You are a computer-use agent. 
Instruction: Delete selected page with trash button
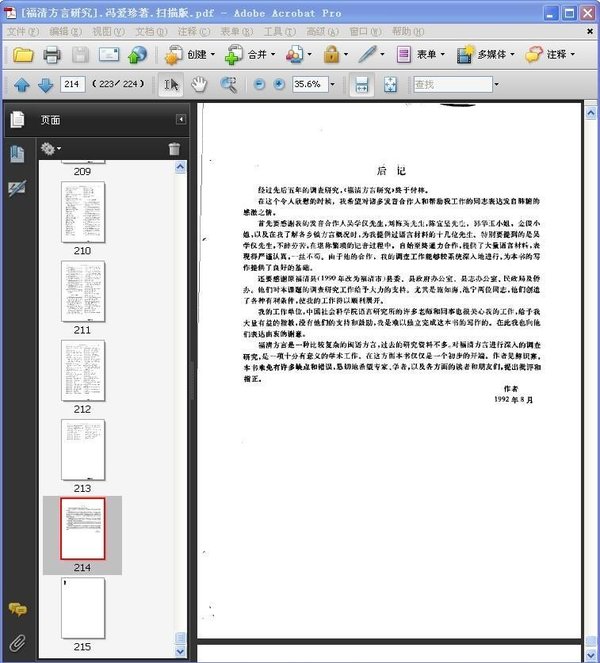(x=174, y=148)
